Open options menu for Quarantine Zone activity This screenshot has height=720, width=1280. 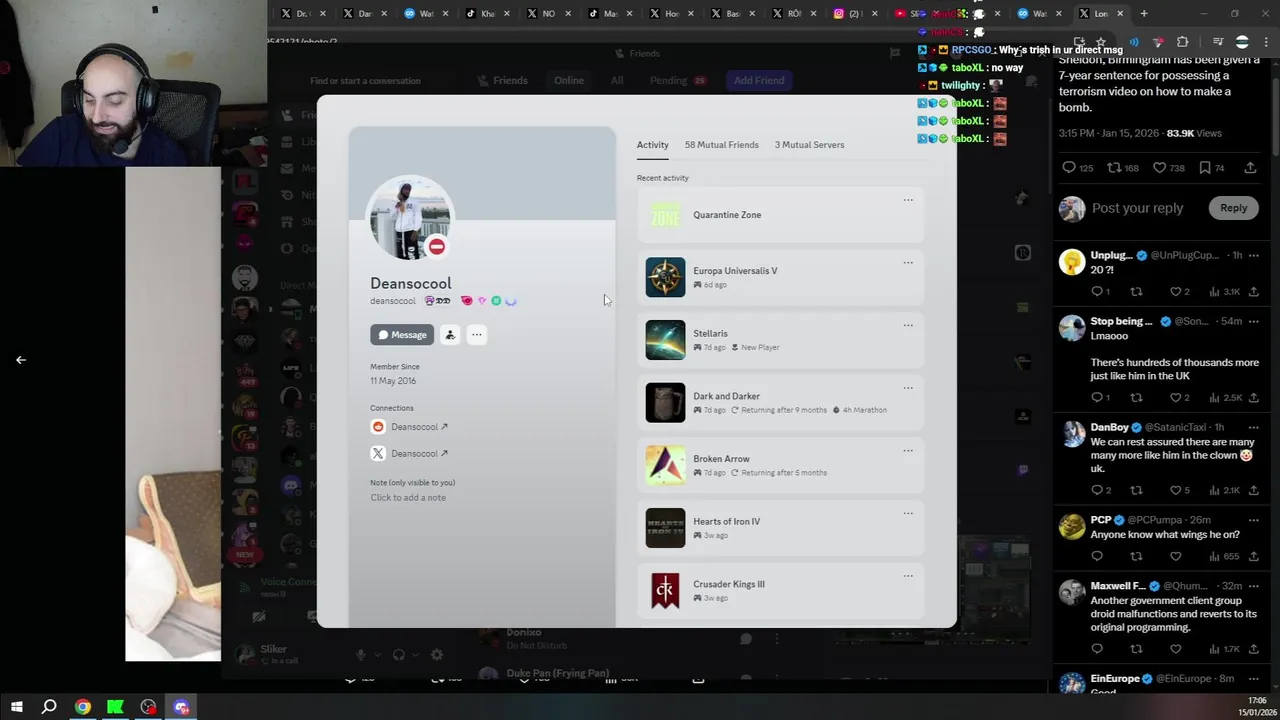[908, 200]
